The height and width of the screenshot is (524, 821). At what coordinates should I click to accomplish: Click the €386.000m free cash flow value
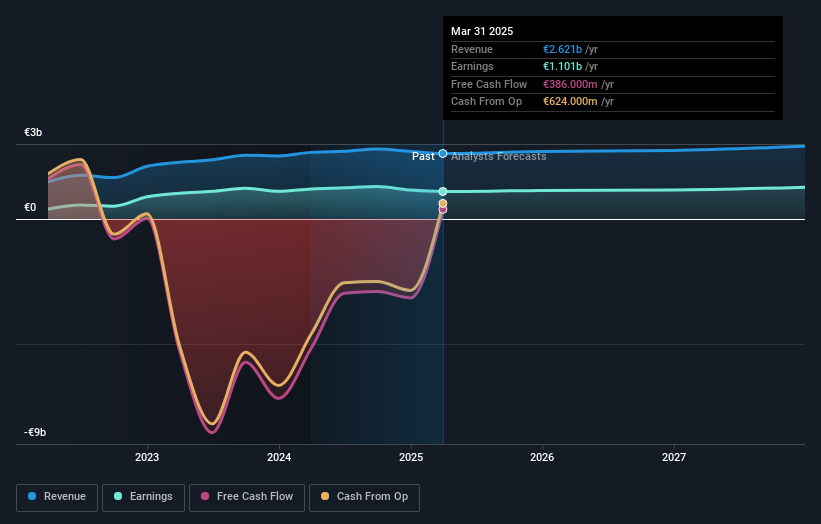click(x=570, y=84)
